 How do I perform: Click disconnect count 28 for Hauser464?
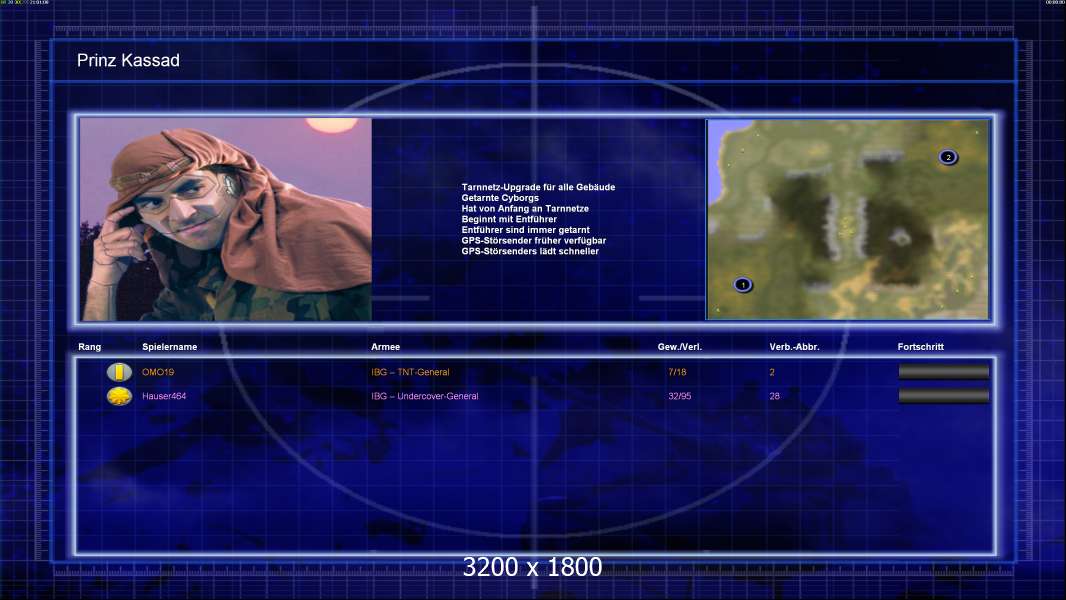pos(774,396)
